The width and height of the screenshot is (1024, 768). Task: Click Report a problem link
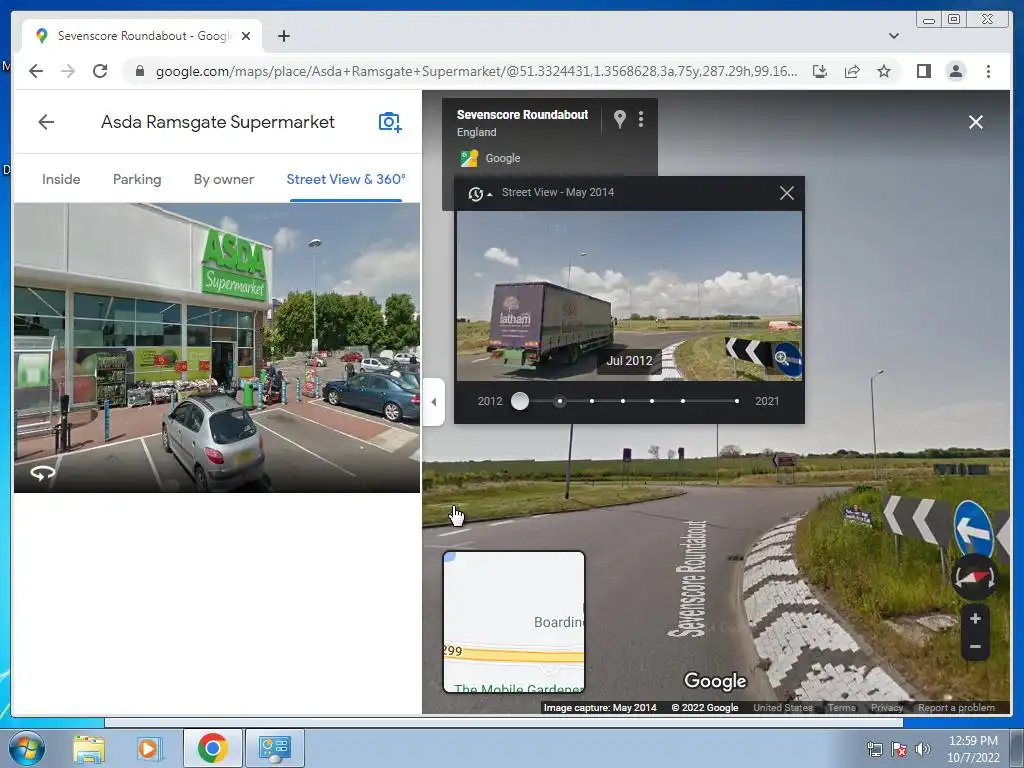pos(956,707)
